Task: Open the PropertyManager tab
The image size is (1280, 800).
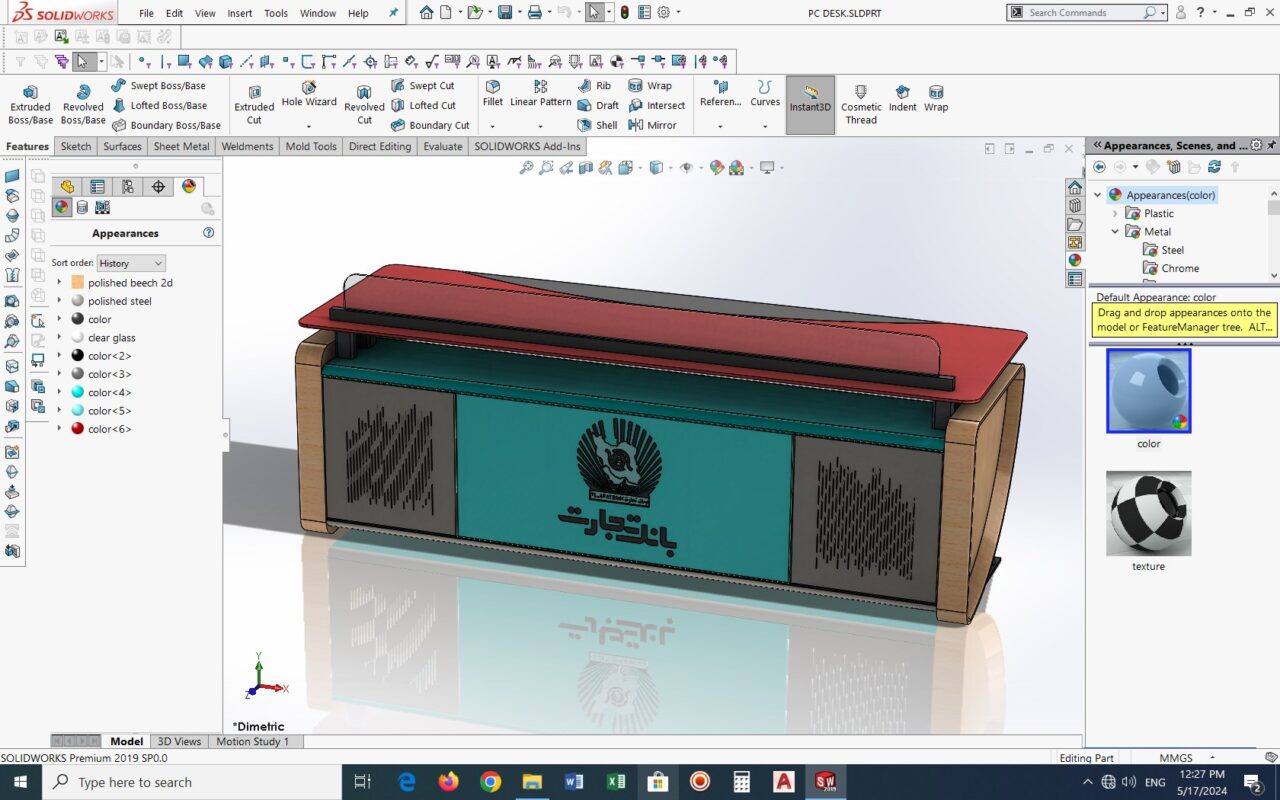Action: coord(97,186)
